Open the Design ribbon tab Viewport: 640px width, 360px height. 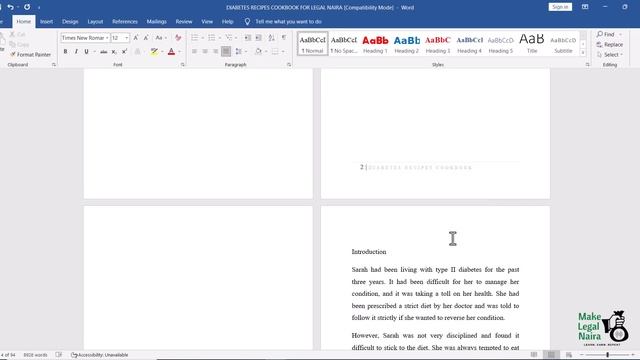[70, 22]
